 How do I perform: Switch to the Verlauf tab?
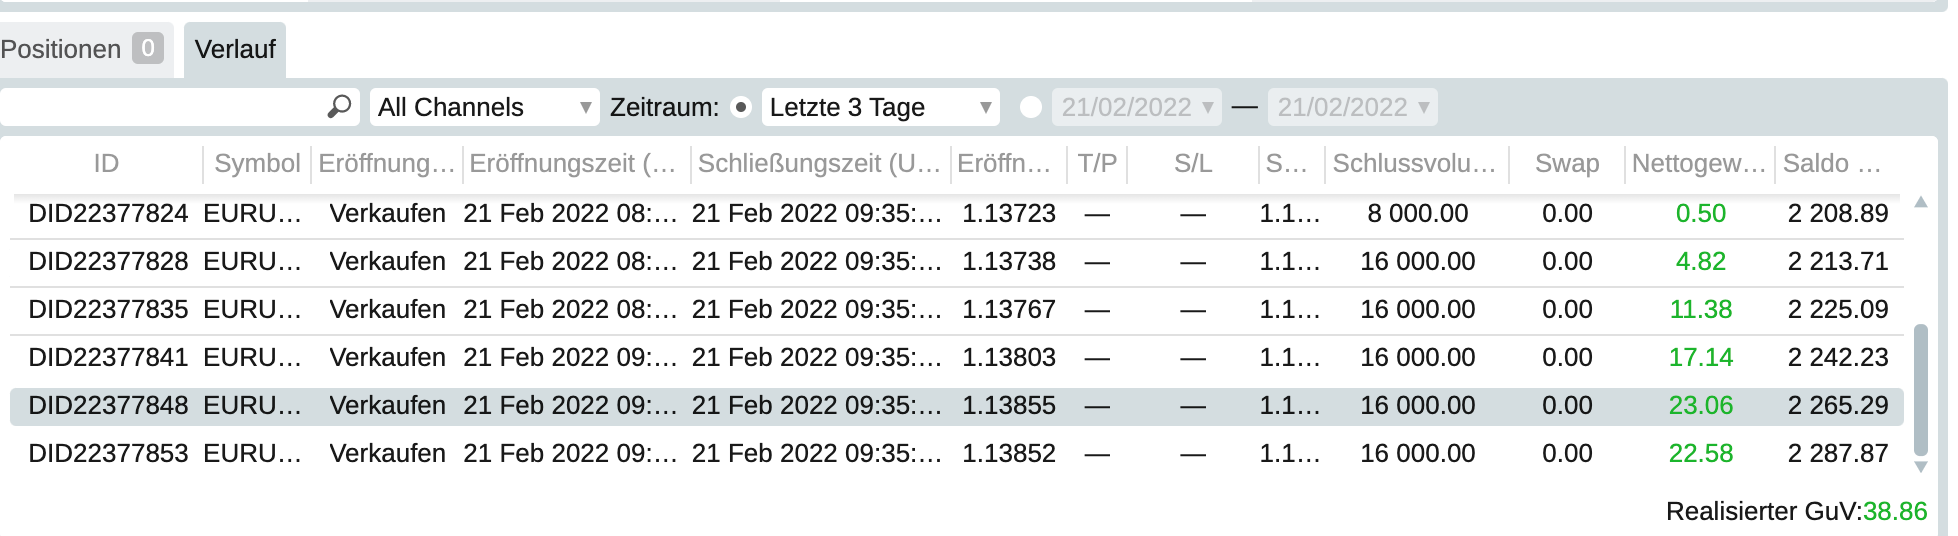pyautogui.click(x=235, y=49)
